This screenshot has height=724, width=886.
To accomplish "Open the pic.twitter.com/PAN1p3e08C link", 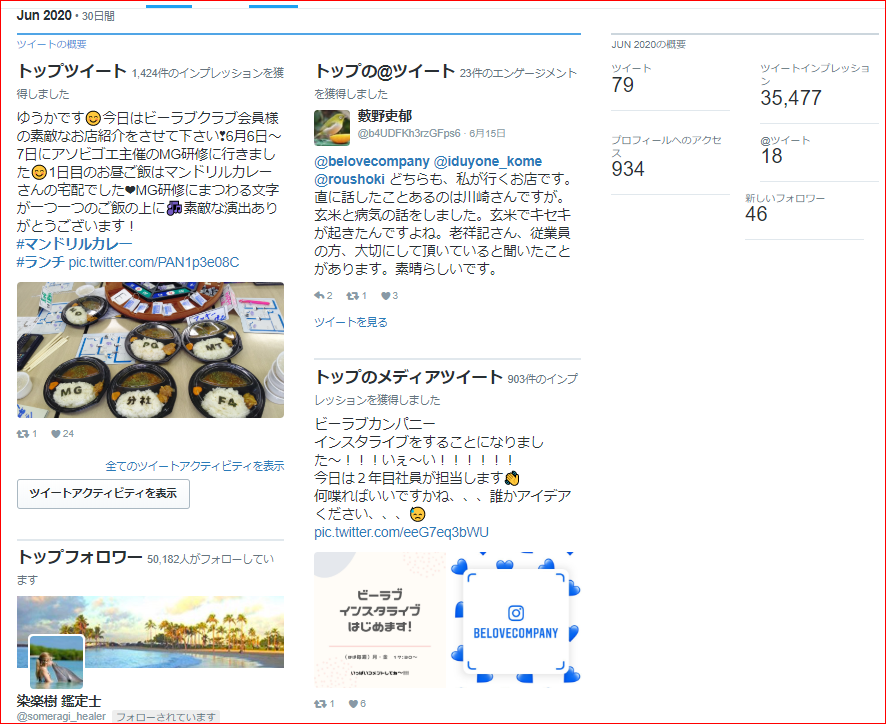I will tap(154, 262).
